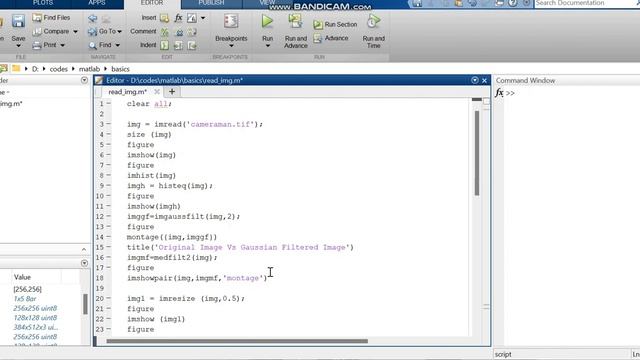Click the increase indent icon
Image resolution: width=640 pixels, height=360 pixels.
tap(178, 45)
